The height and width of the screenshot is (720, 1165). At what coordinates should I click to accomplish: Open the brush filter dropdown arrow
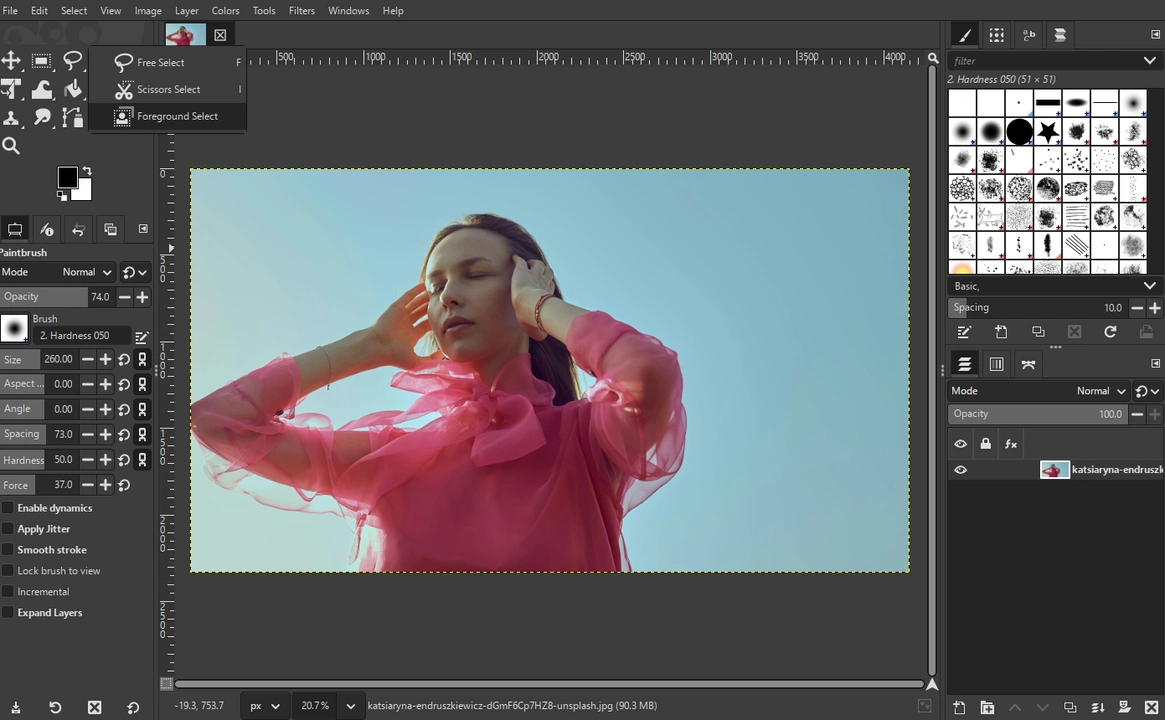1149,60
